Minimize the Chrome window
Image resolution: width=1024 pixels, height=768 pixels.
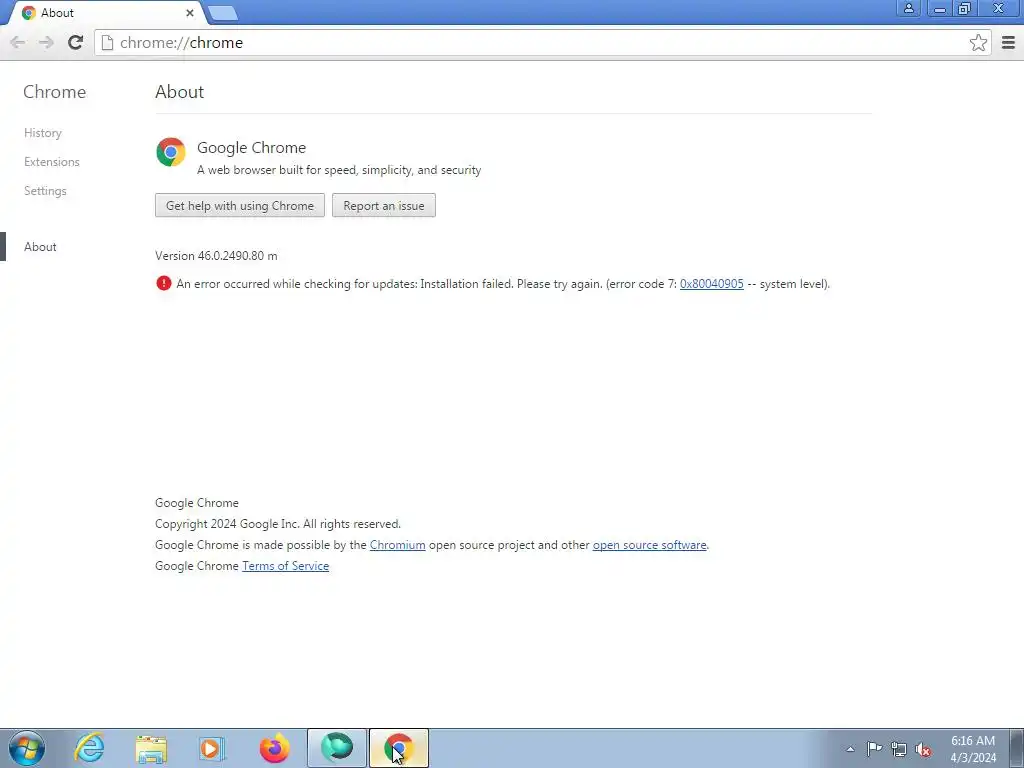[940, 8]
